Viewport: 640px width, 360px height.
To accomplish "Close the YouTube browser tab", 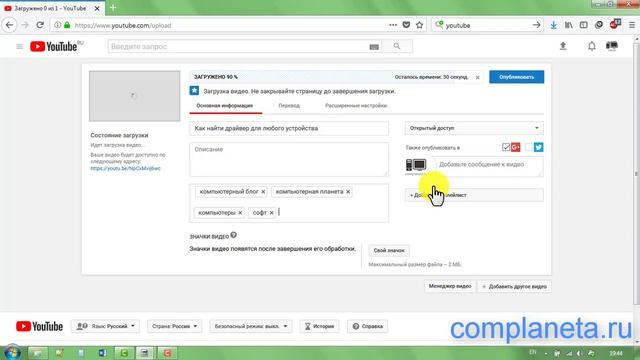I will coord(97,8).
